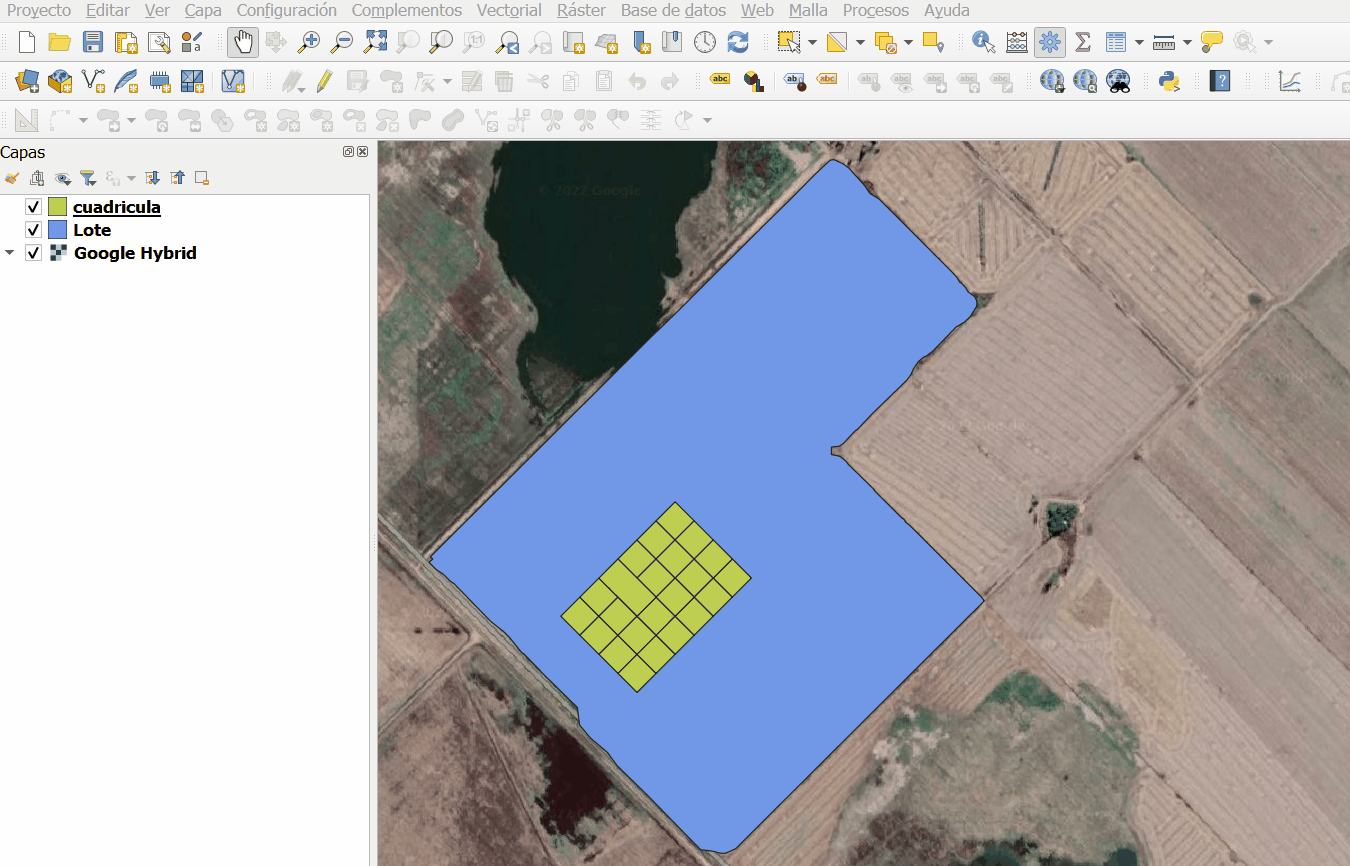Viewport: 1350px width, 866px height.
Task: Open the Ráster menu
Action: [x=581, y=10]
